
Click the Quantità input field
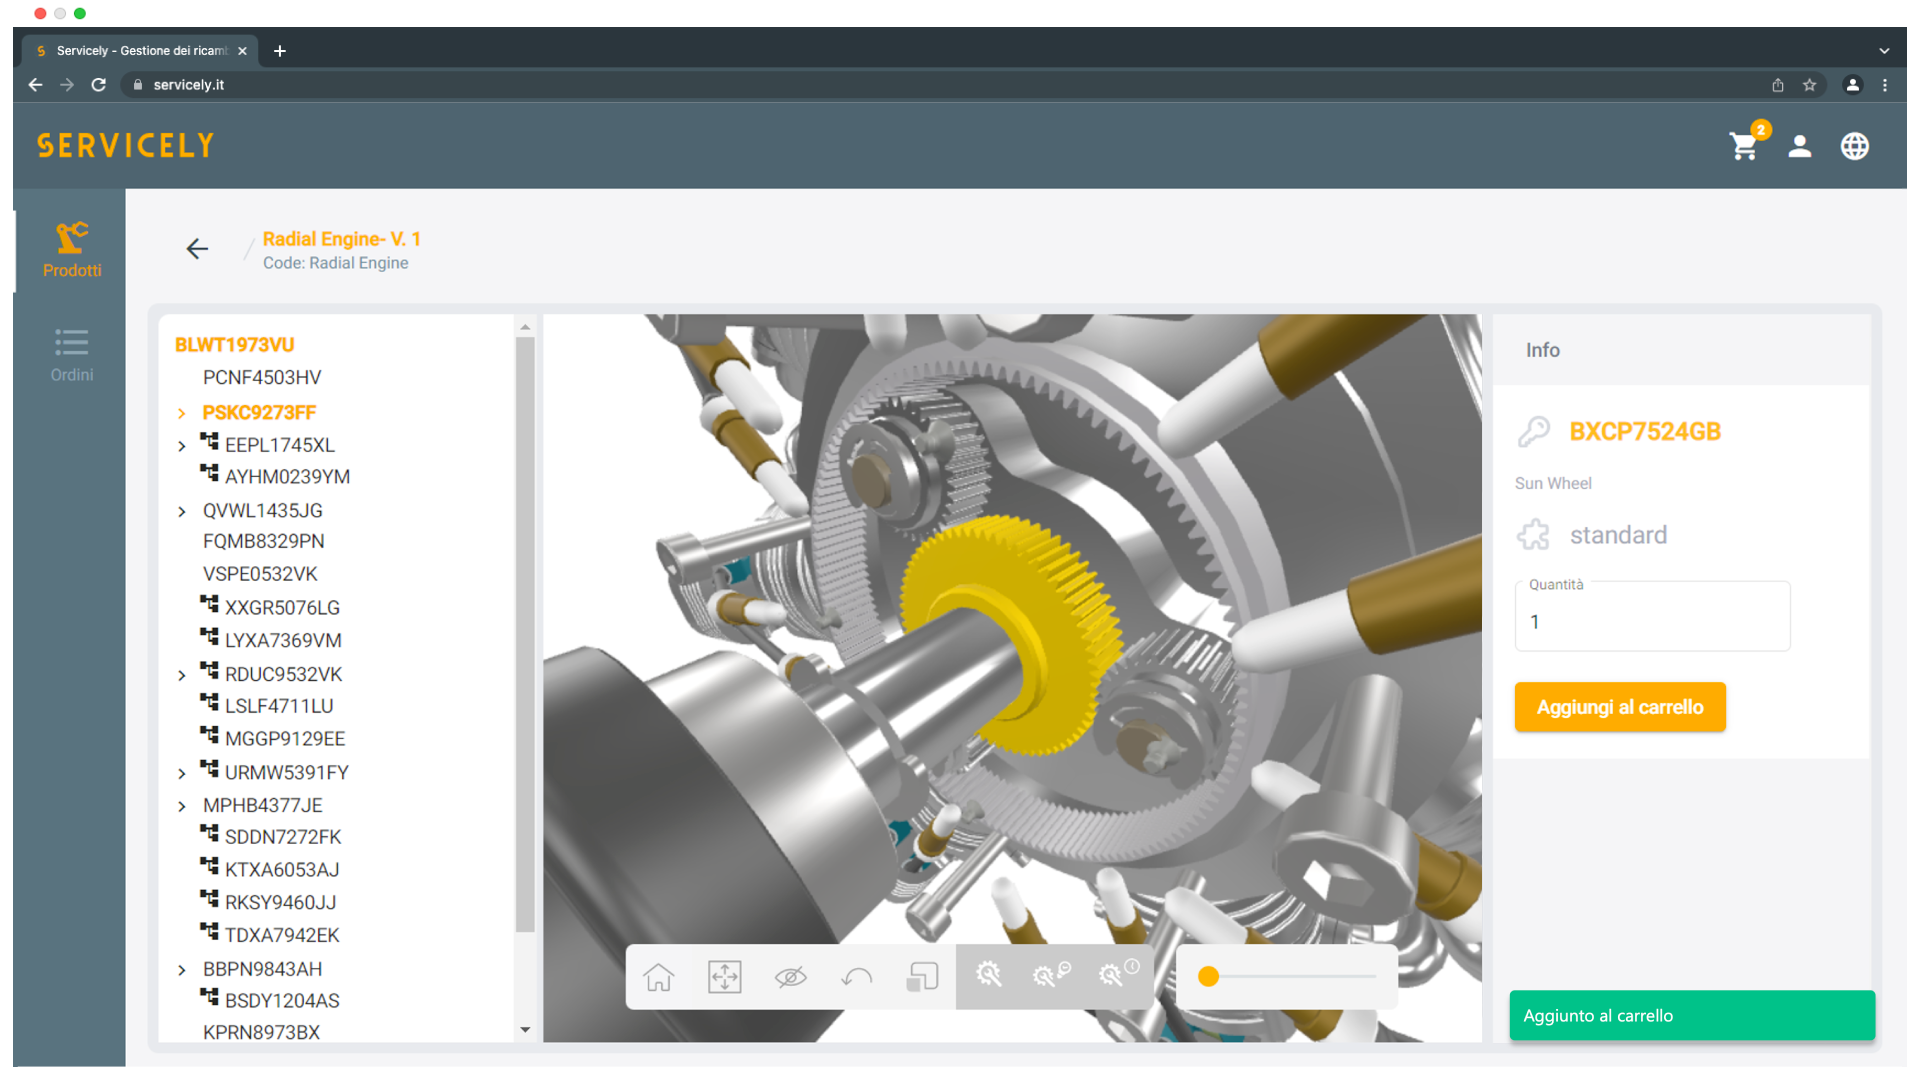(x=1652, y=622)
